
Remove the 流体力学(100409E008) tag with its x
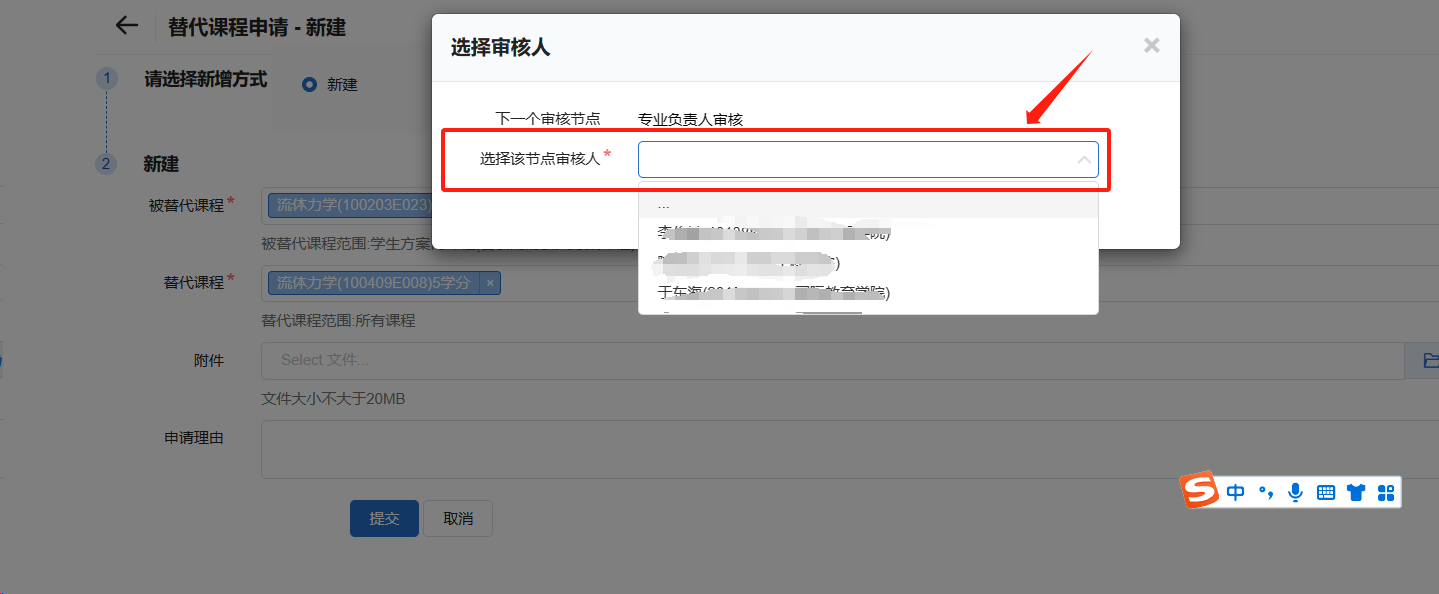(x=490, y=284)
